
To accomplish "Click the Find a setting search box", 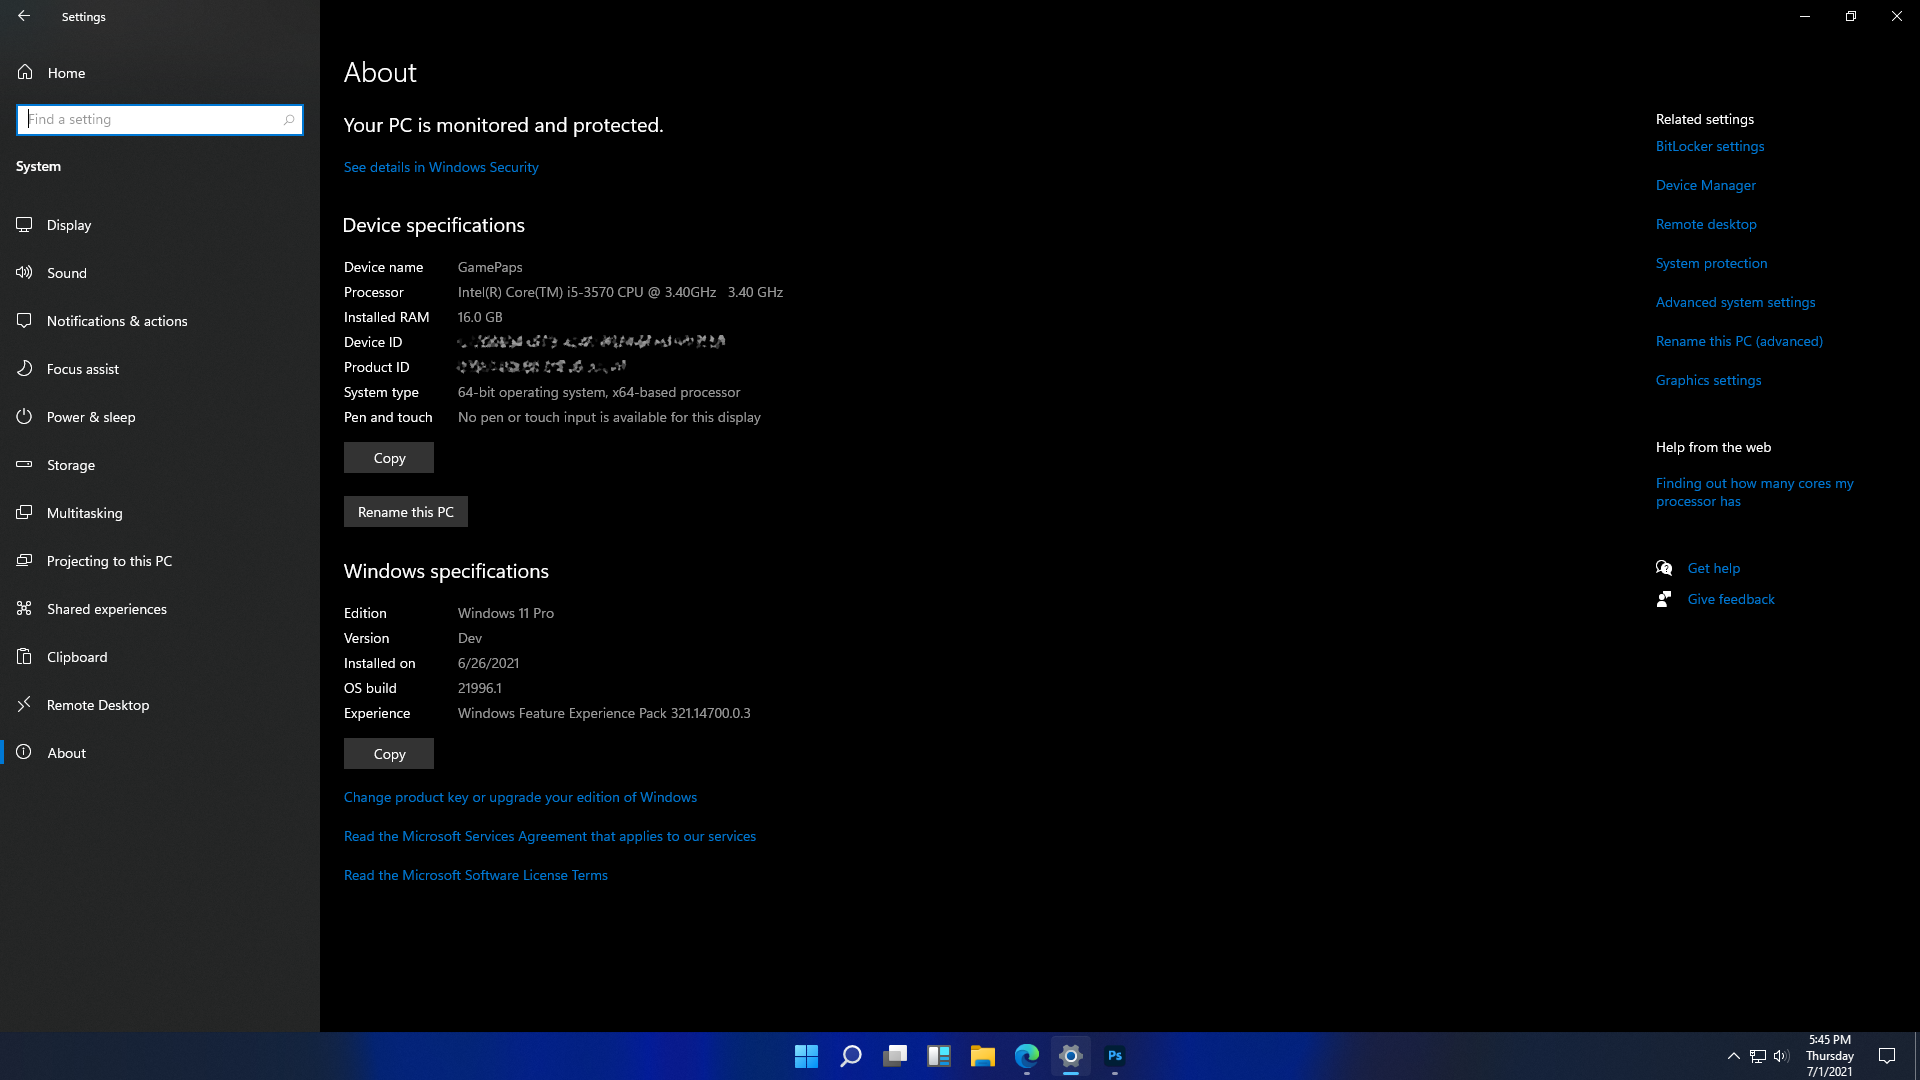I will [159, 119].
